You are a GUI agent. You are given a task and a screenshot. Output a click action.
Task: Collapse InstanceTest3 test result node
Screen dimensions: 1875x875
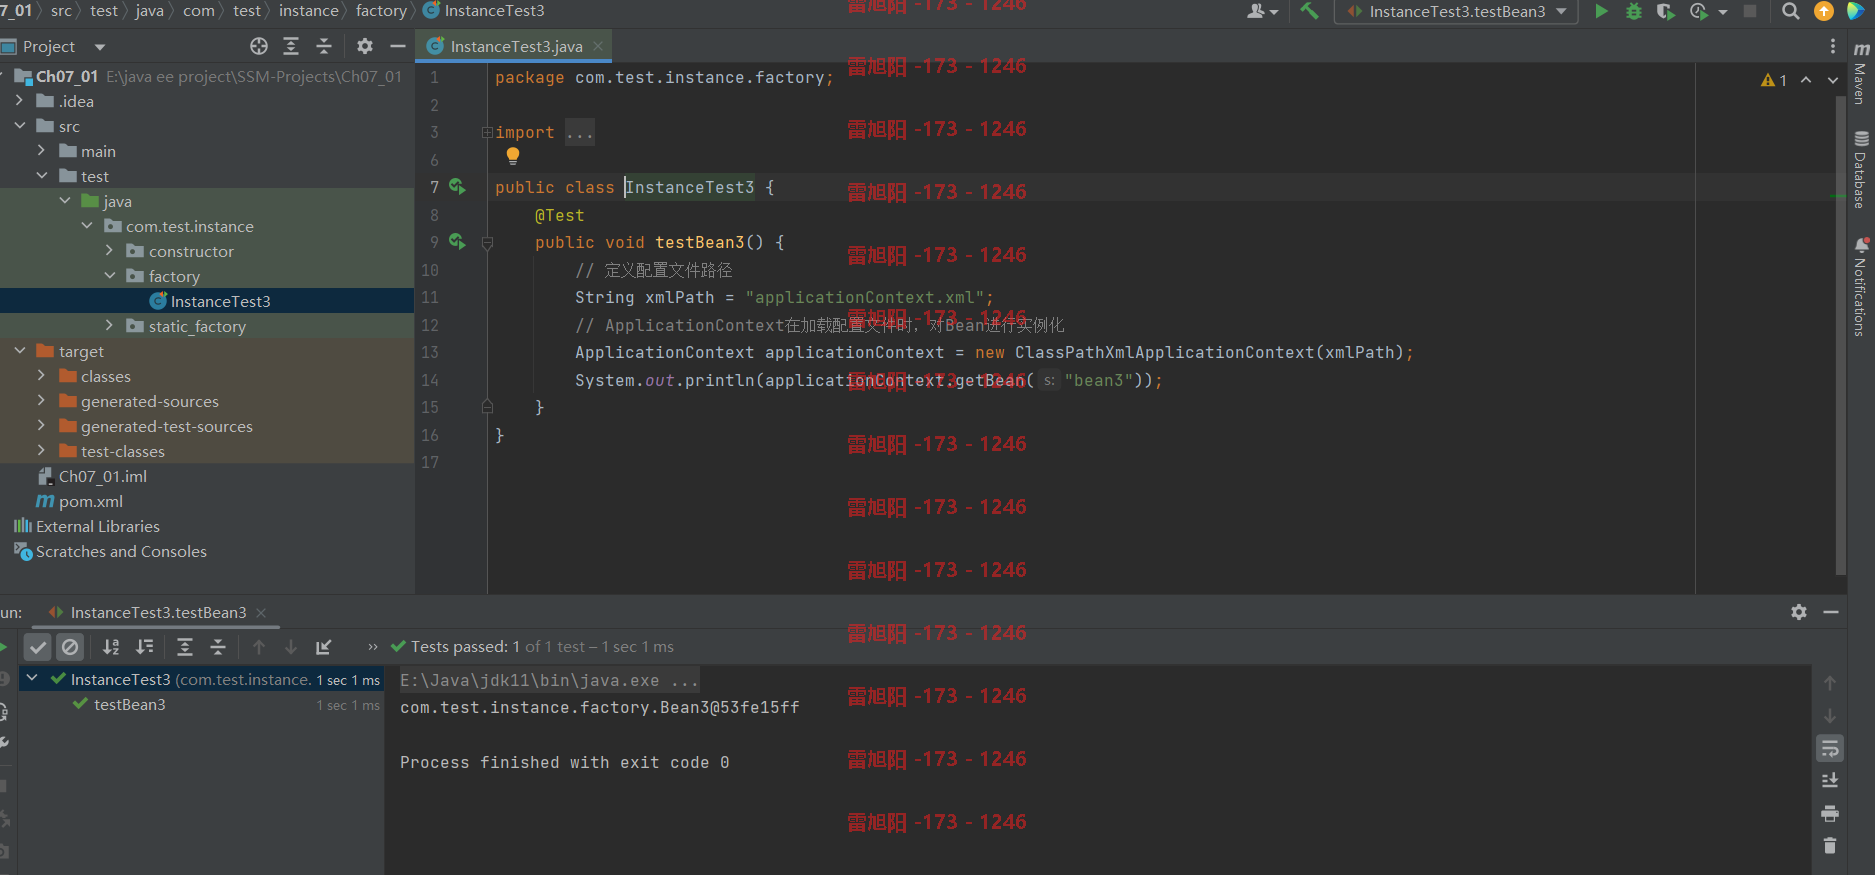32,678
